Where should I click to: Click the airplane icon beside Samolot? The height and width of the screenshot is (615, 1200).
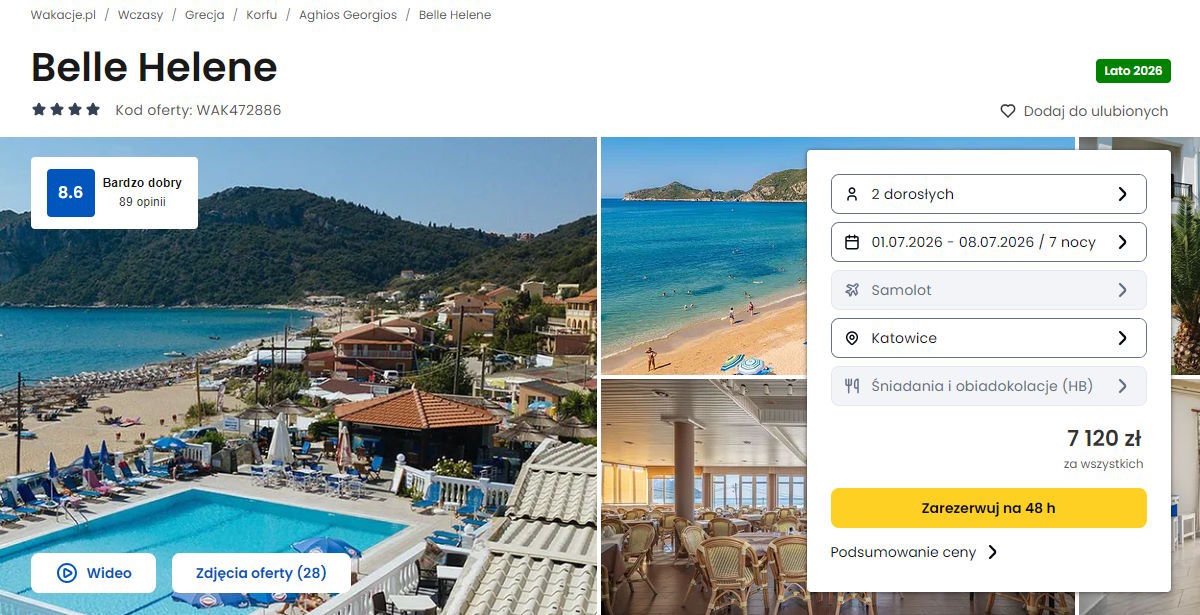point(852,290)
